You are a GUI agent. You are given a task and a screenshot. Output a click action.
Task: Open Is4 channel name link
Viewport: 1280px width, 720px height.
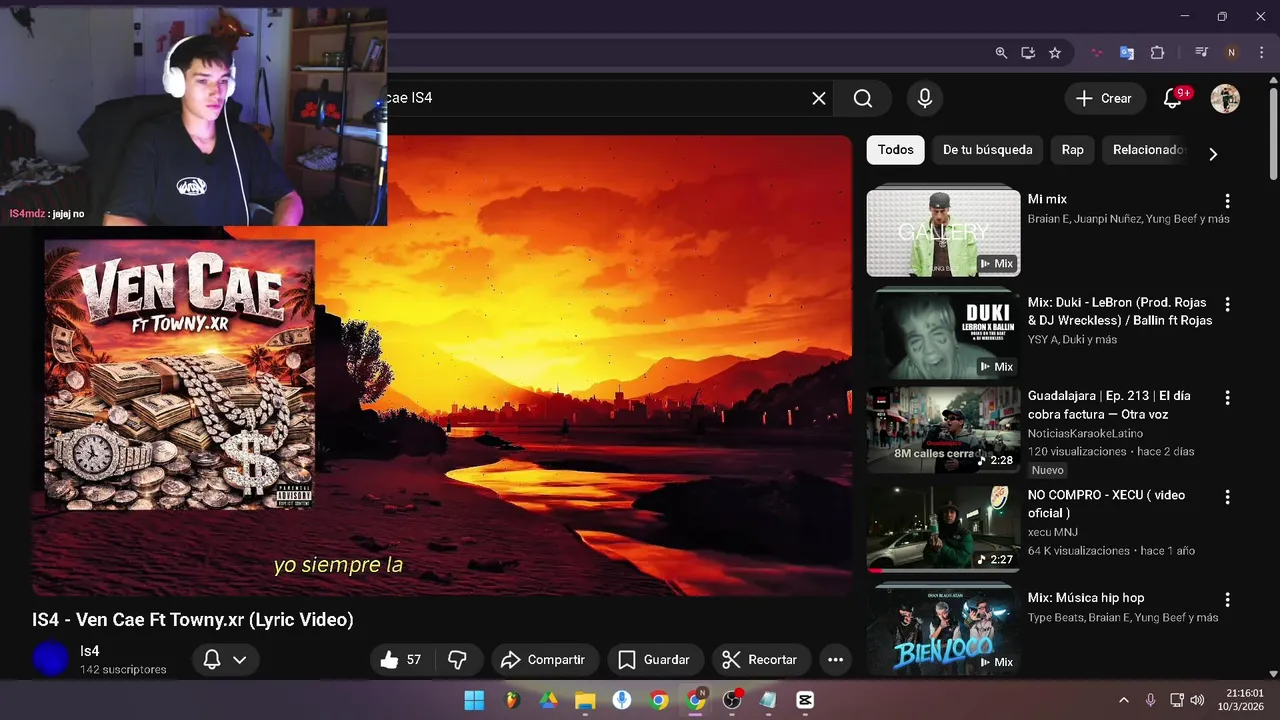click(90, 651)
